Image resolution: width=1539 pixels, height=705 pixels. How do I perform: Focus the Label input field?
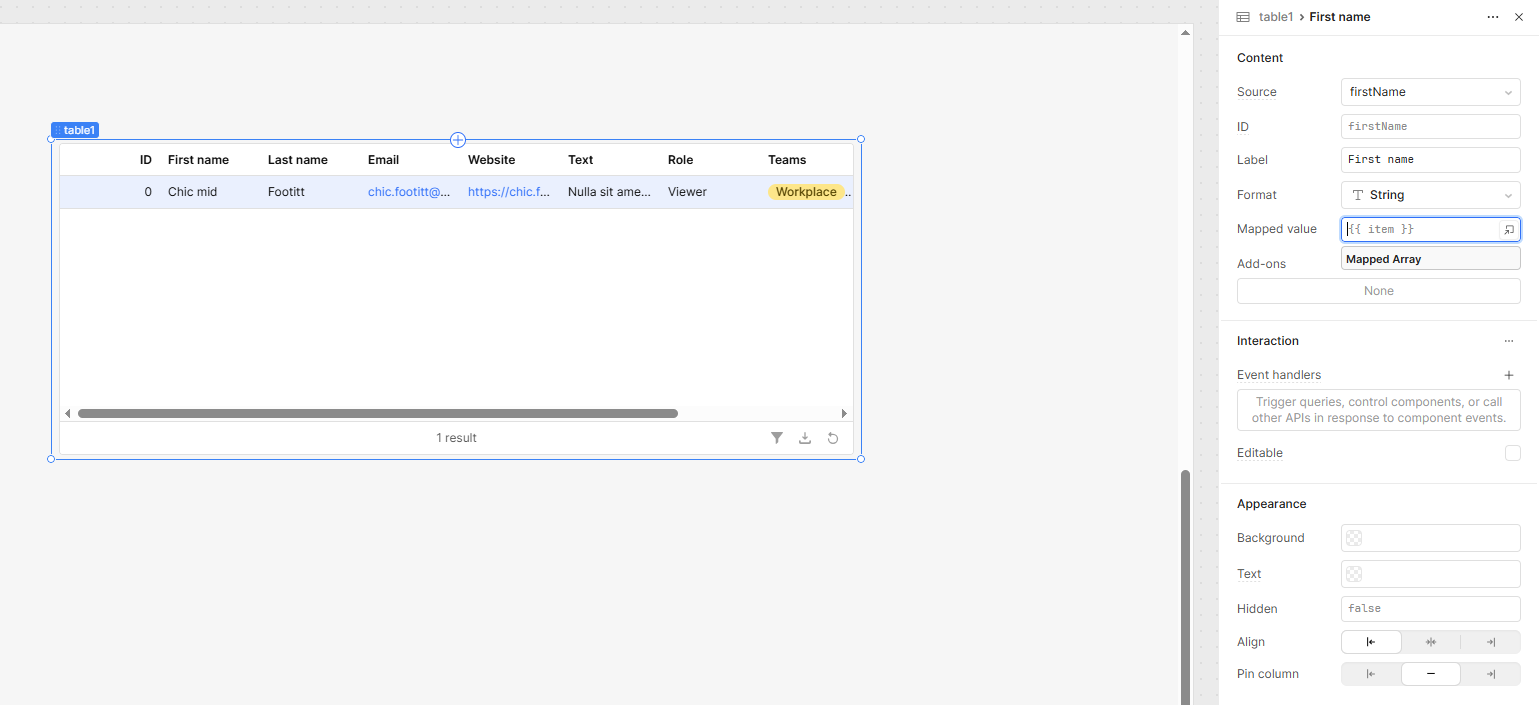1431,160
